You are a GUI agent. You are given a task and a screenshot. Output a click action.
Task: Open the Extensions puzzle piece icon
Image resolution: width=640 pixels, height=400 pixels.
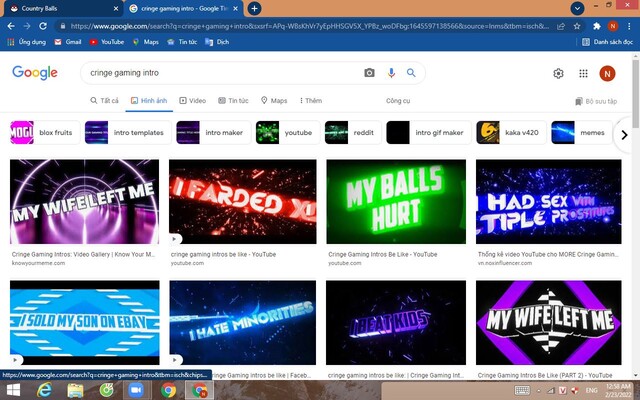click(597, 26)
